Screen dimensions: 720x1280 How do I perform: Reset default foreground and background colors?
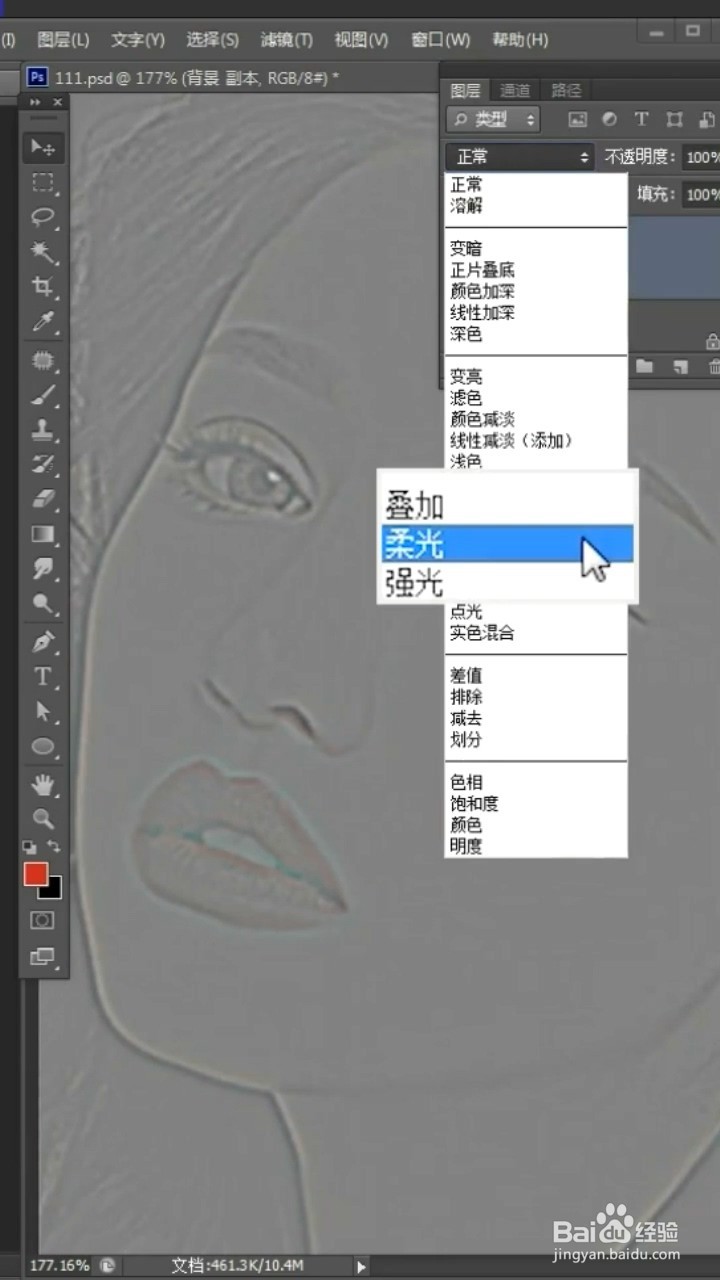click(x=30, y=846)
